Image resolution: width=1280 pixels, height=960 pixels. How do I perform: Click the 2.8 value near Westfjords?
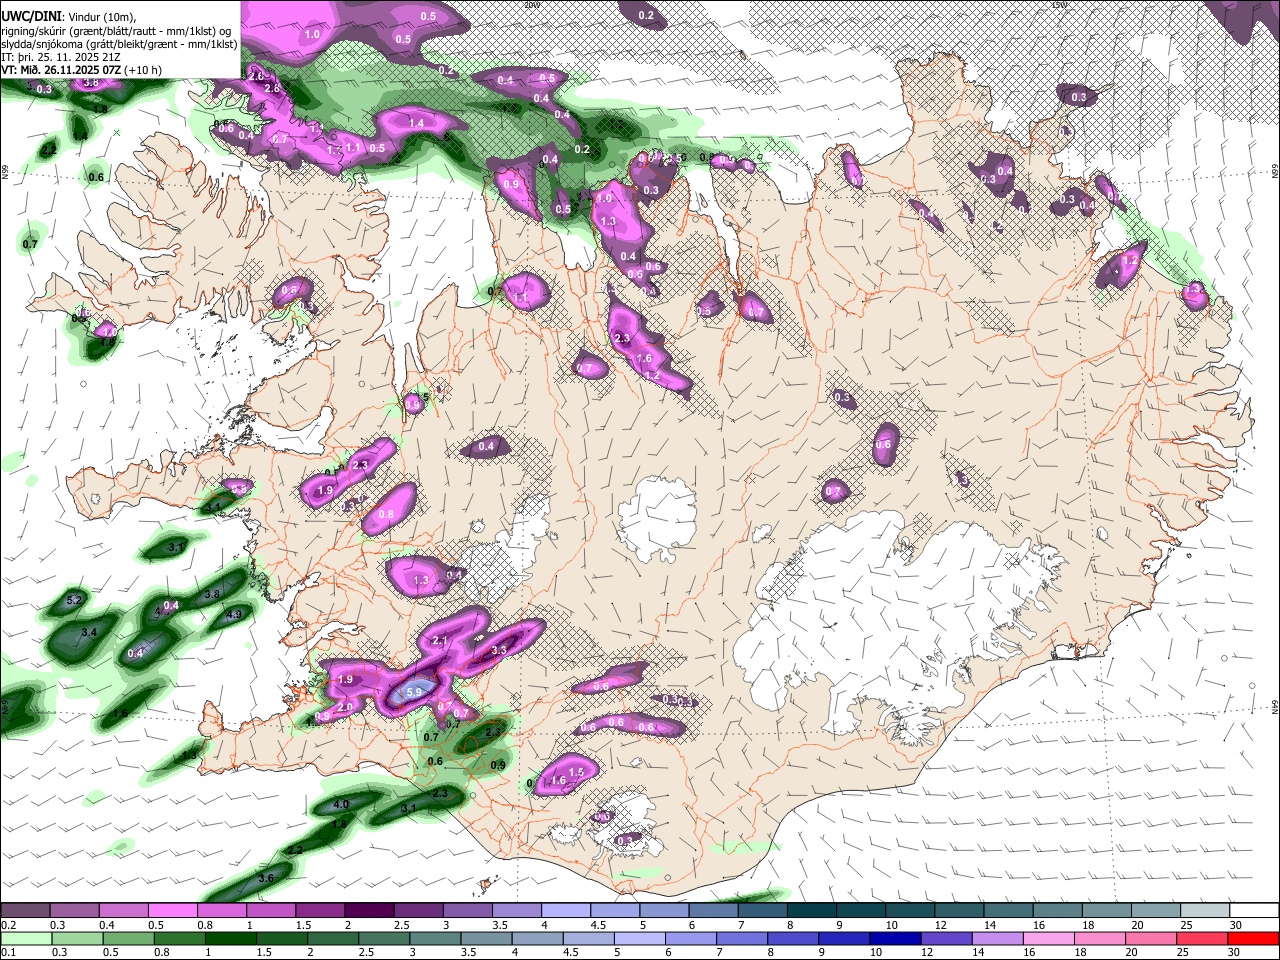272,89
